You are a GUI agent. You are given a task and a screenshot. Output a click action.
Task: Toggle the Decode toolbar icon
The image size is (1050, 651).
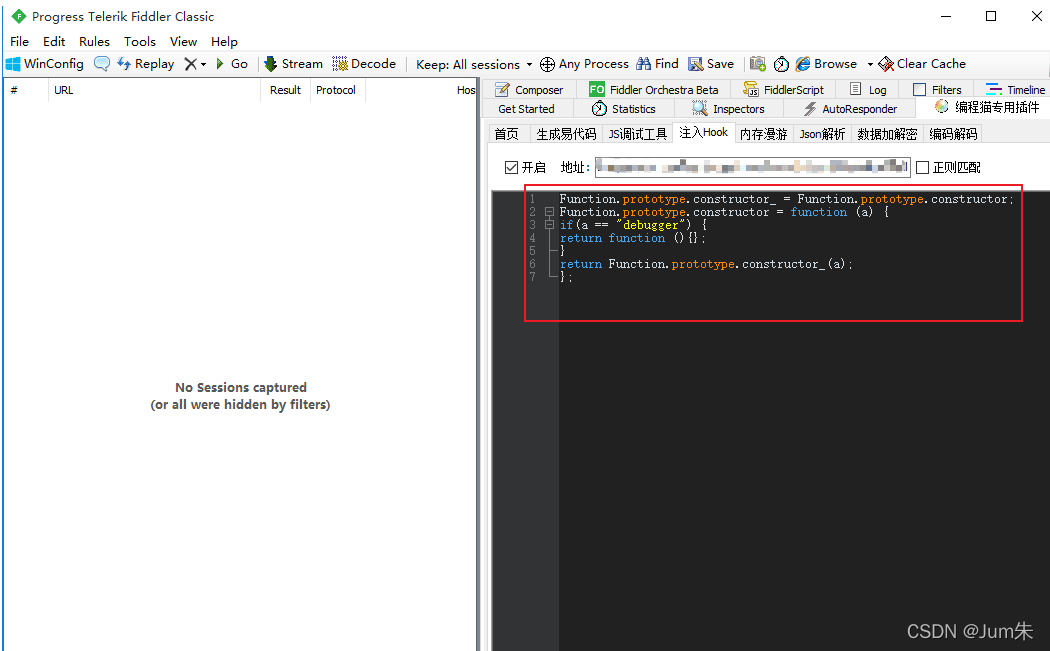pyautogui.click(x=340, y=64)
